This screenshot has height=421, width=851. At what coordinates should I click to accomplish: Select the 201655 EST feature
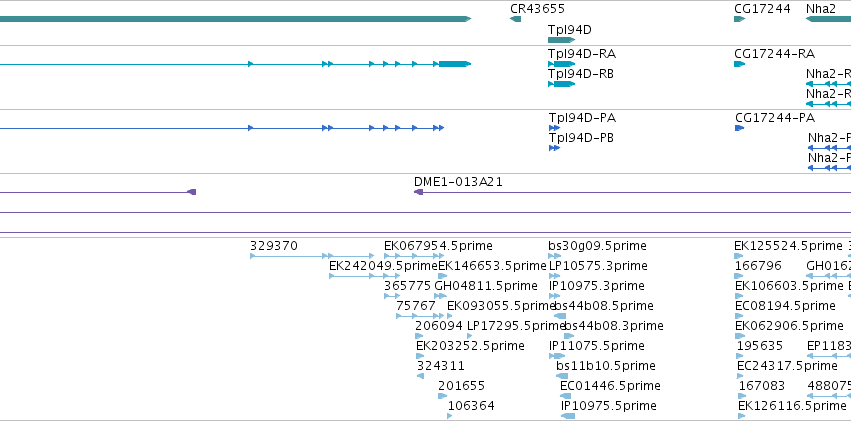[x=442, y=396]
